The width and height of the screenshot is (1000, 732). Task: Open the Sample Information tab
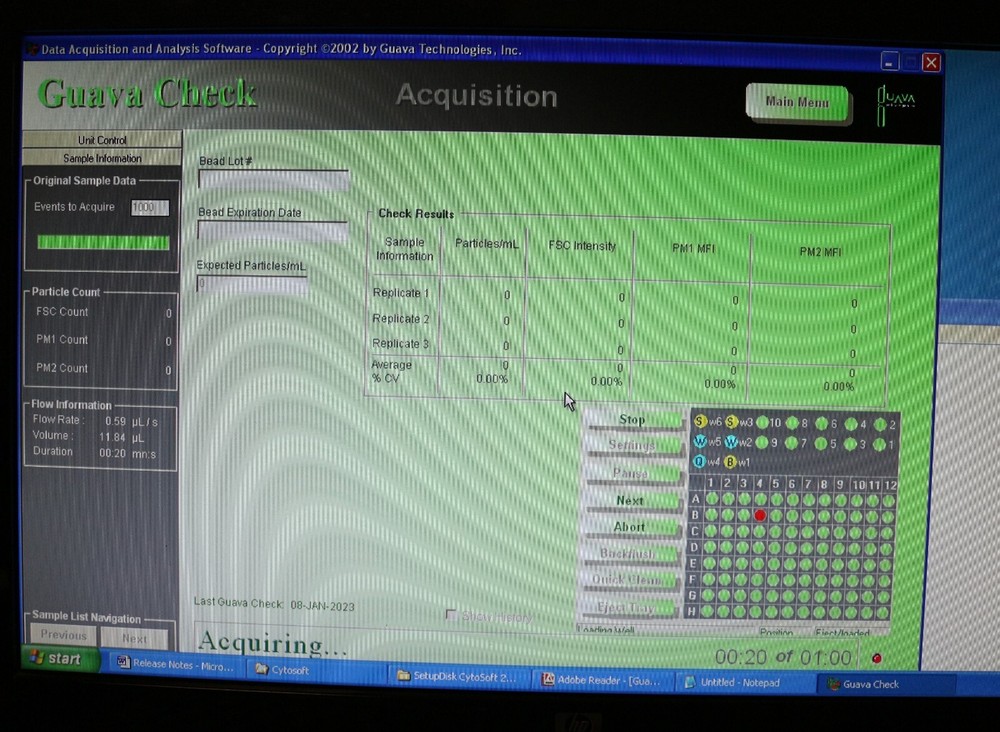coord(102,158)
